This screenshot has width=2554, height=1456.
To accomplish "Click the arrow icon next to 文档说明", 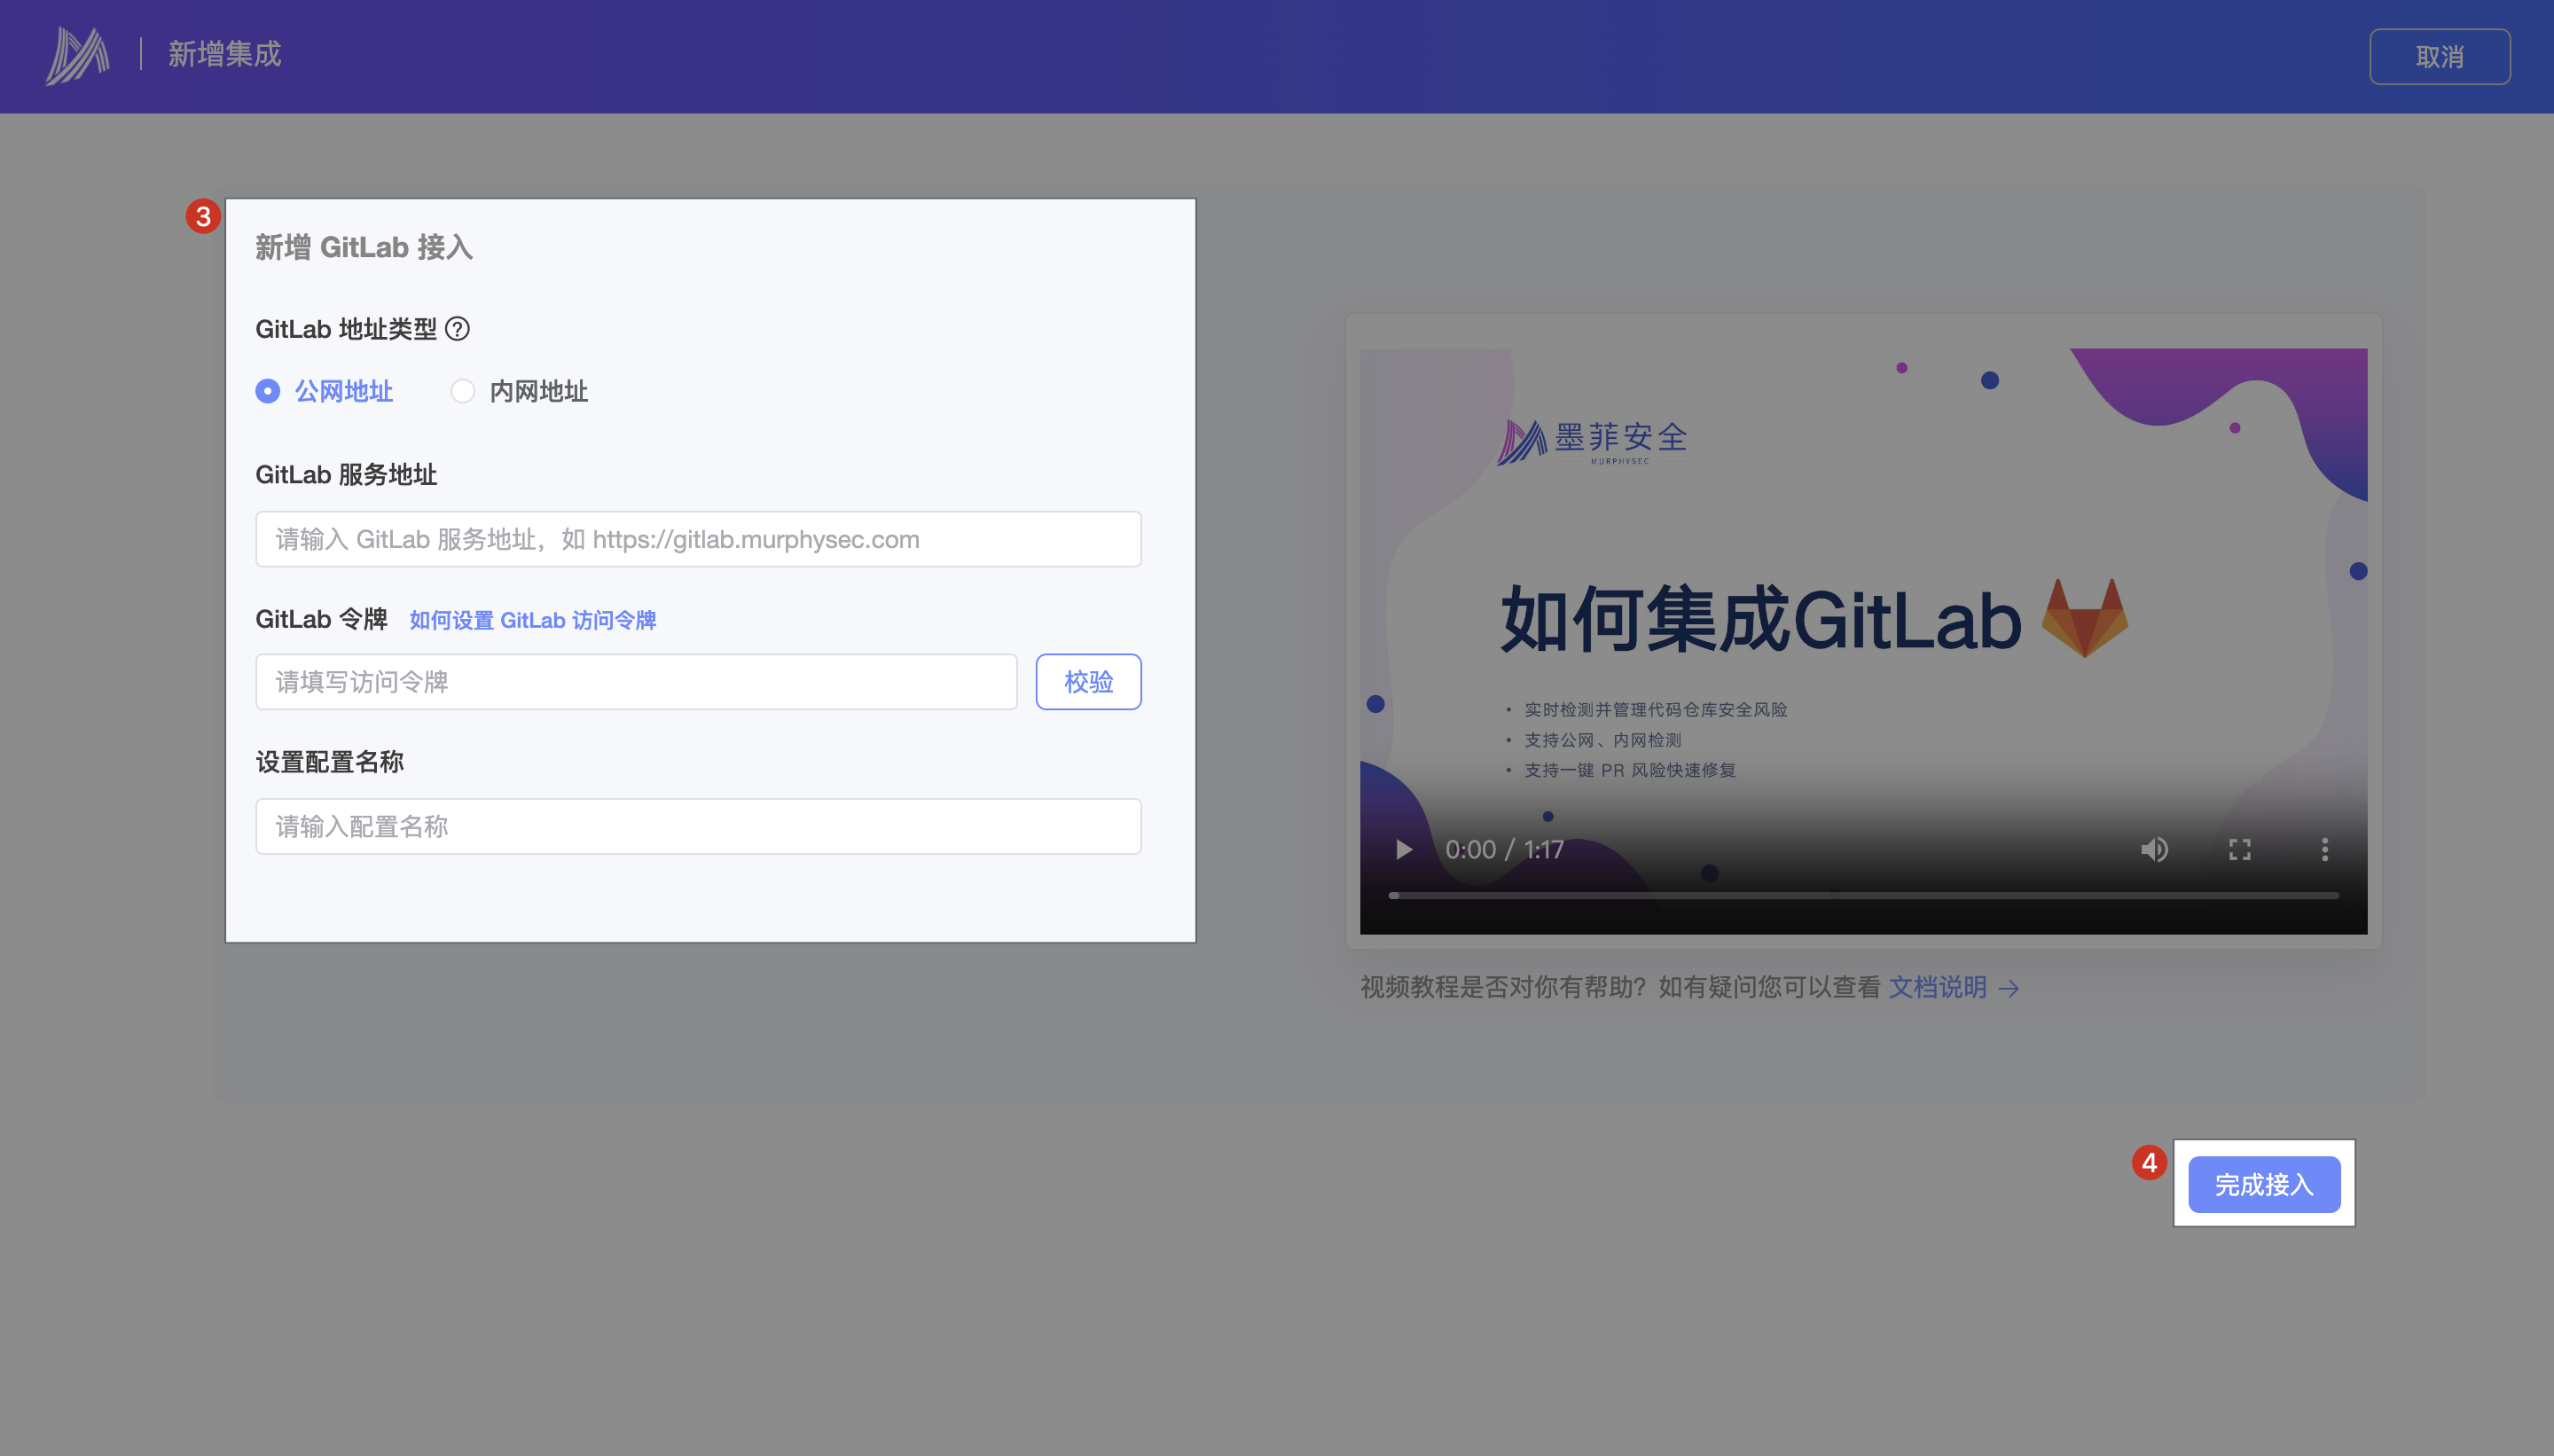I will 2009,989.
